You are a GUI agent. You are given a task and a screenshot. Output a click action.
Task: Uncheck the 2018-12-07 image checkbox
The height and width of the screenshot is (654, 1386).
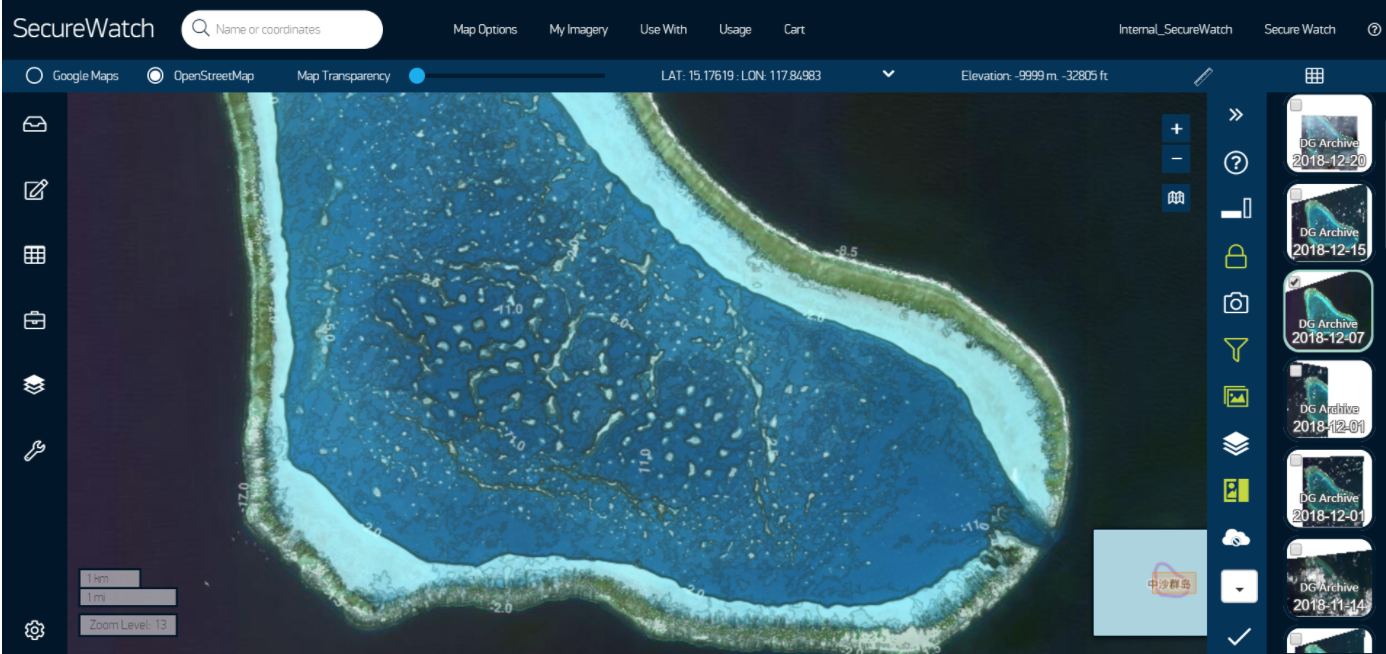[x=1296, y=283]
